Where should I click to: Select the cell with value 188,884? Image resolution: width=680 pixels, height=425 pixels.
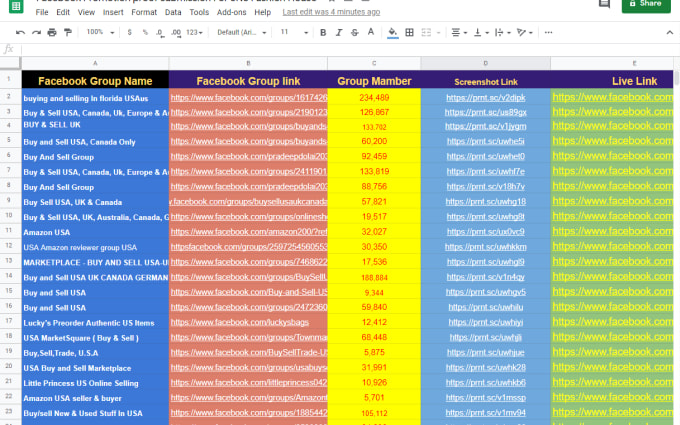374,278
